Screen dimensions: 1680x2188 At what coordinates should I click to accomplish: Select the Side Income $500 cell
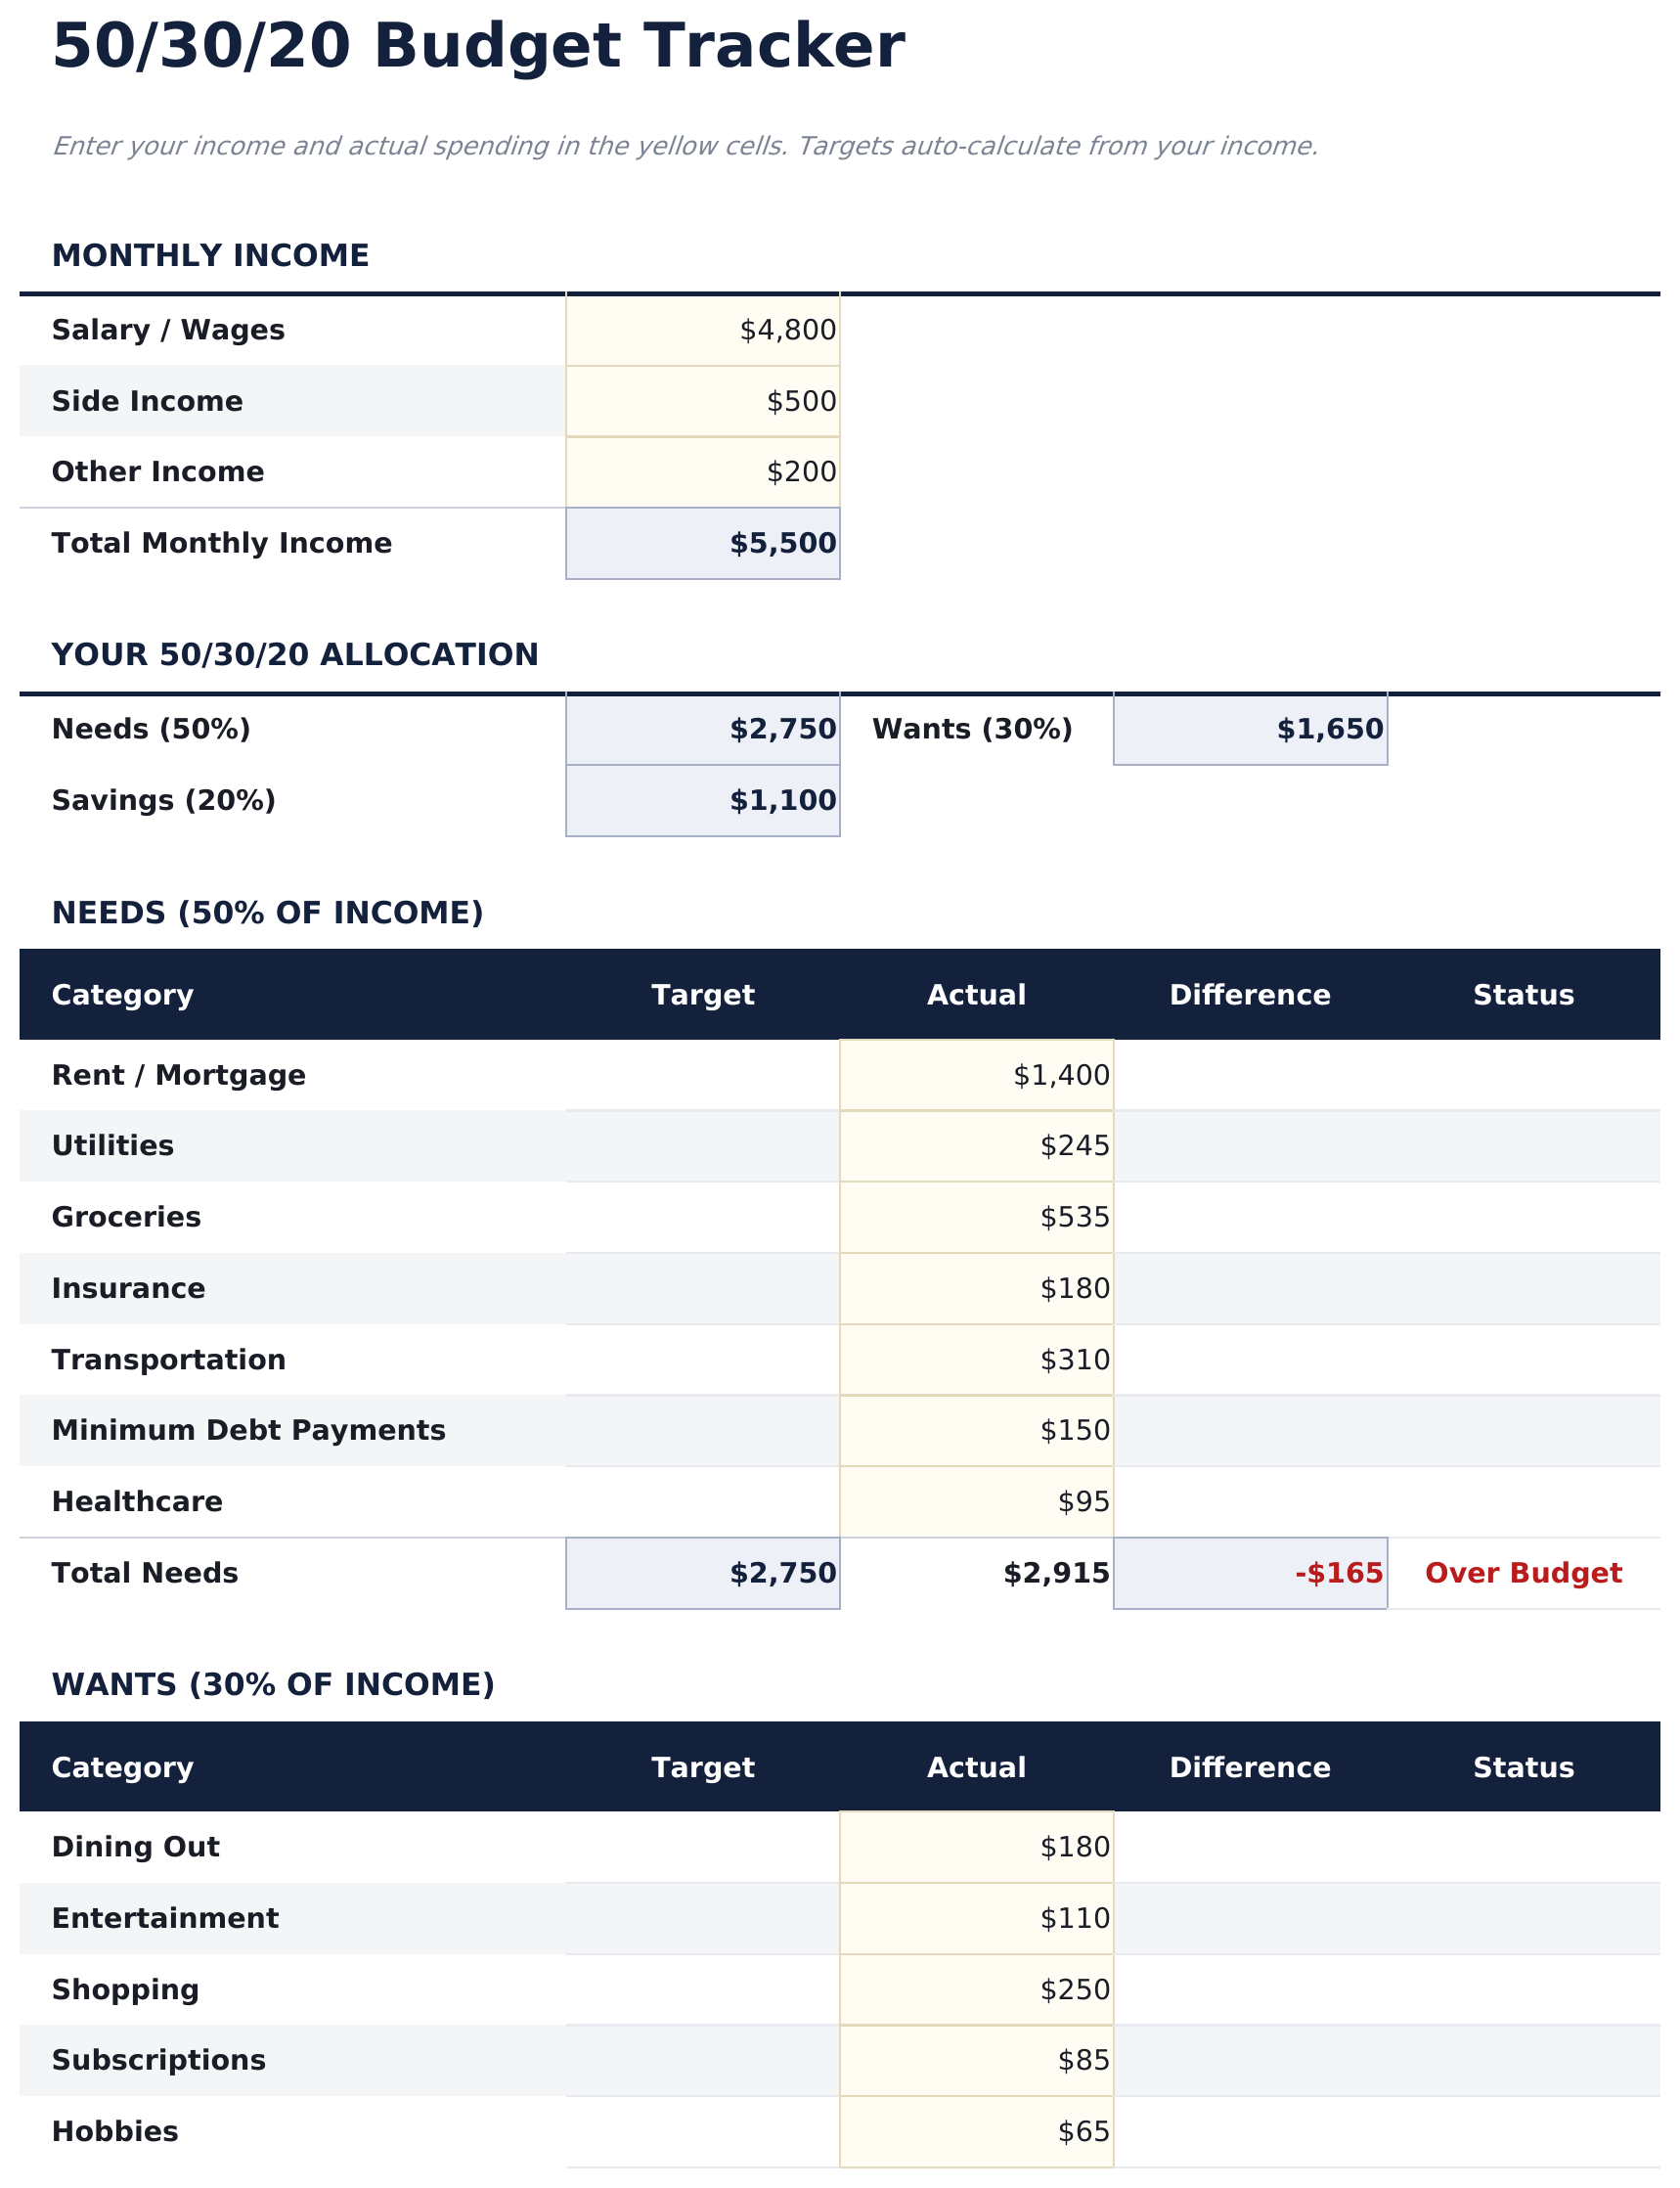(702, 401)
